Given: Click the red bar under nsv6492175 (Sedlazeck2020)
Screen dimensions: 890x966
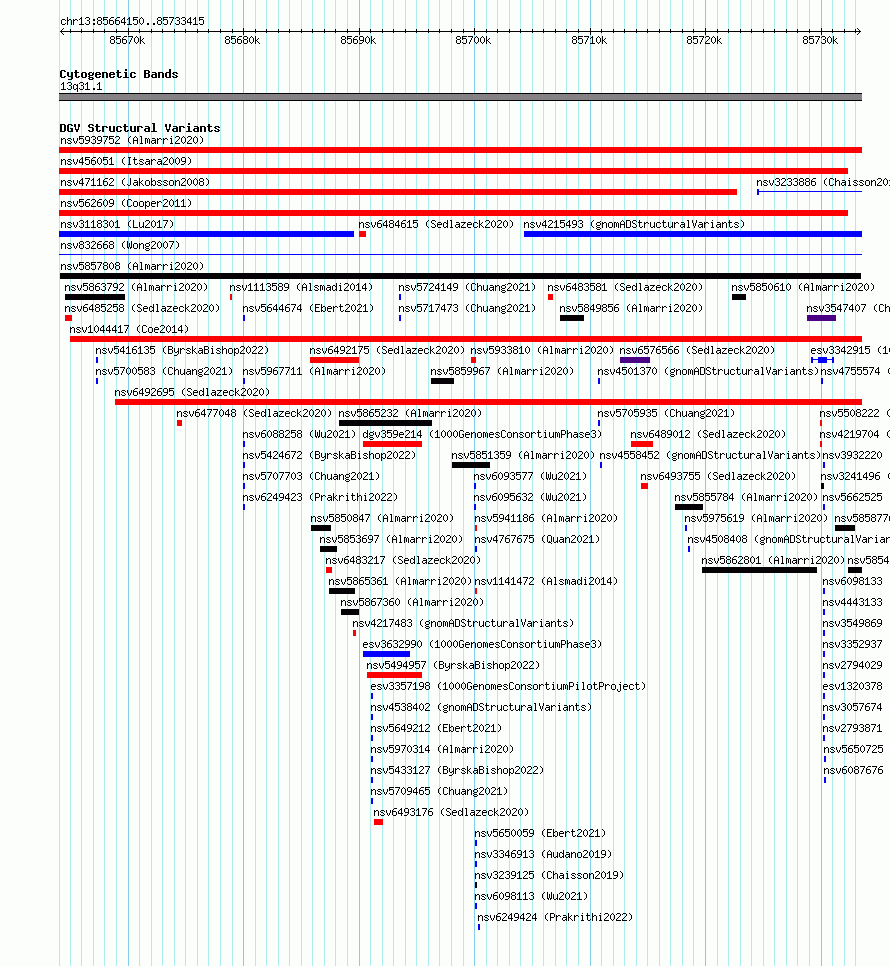Looking at the screenshot, I should [334, 360].
